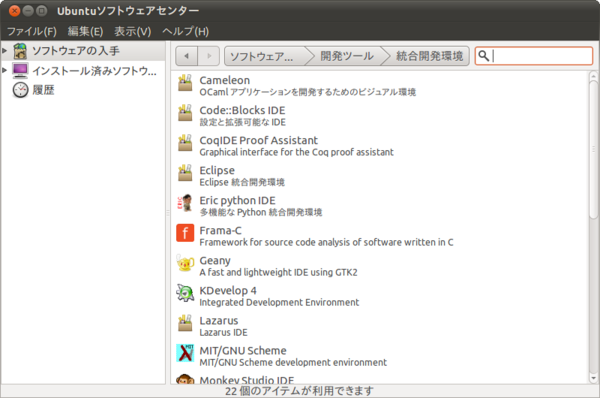Go back with the left arrow button
This screenshot has height=398, width=600.
tap(186, 56)
